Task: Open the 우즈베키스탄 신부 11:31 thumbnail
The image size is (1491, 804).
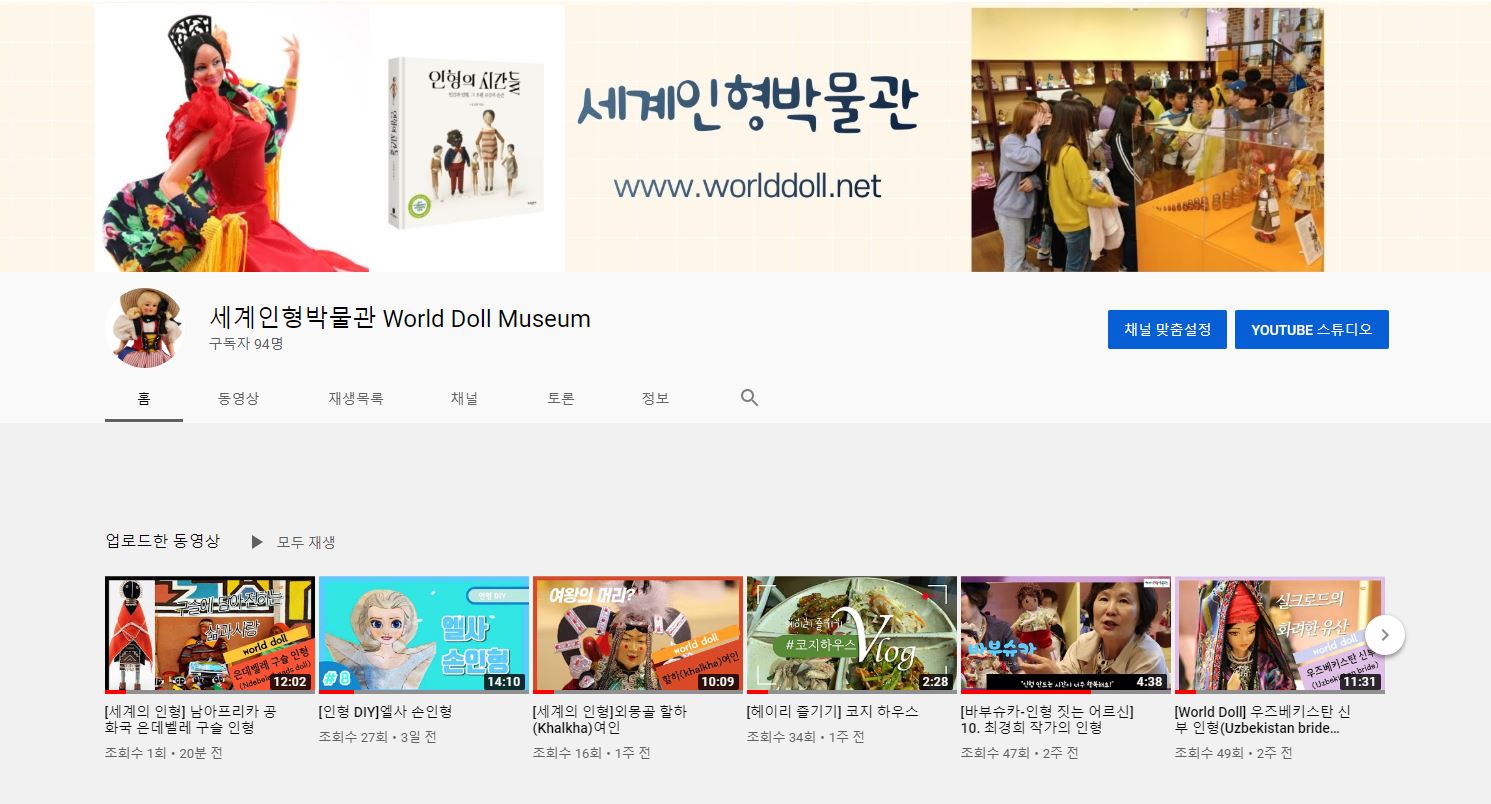Action: click(x=1280, y=635)
